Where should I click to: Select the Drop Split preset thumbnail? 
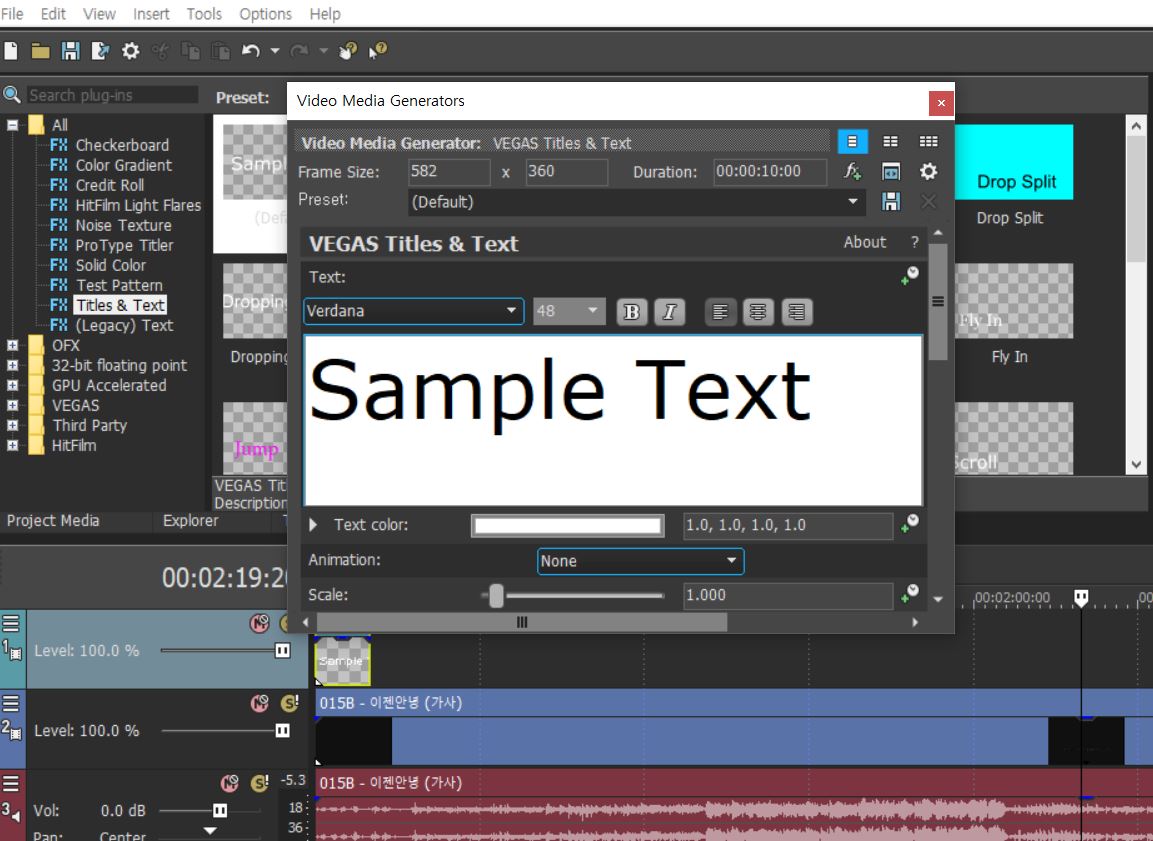(x=1014, y=162)
